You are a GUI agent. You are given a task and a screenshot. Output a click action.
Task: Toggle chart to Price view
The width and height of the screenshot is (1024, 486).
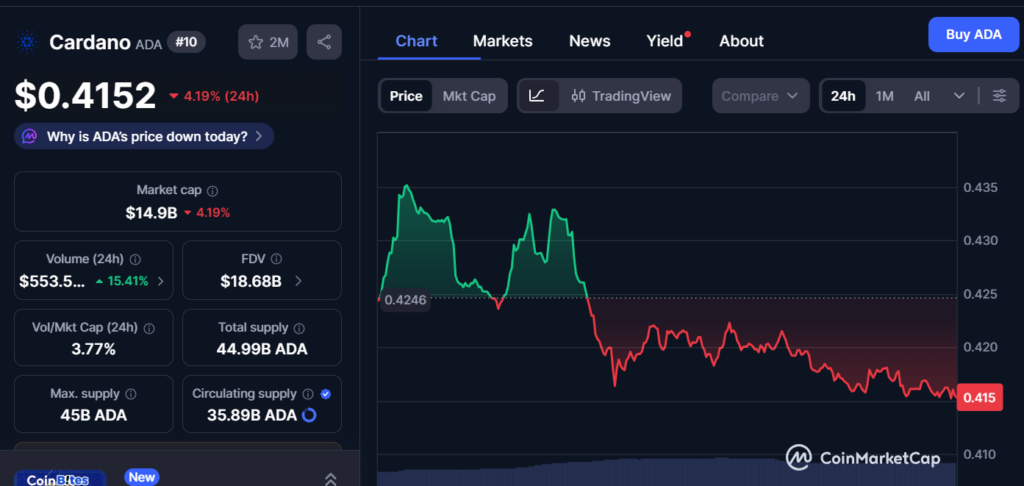point(406,96)
